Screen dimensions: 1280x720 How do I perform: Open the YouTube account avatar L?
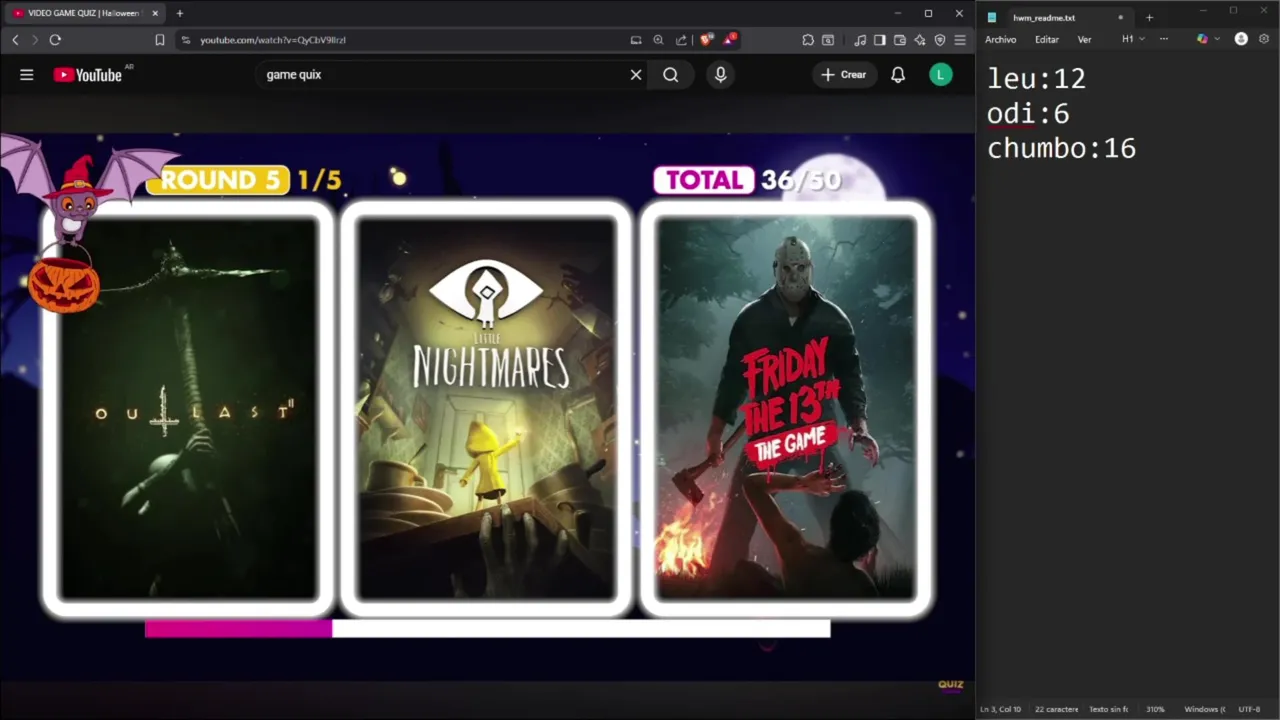[x=941, y=75]
